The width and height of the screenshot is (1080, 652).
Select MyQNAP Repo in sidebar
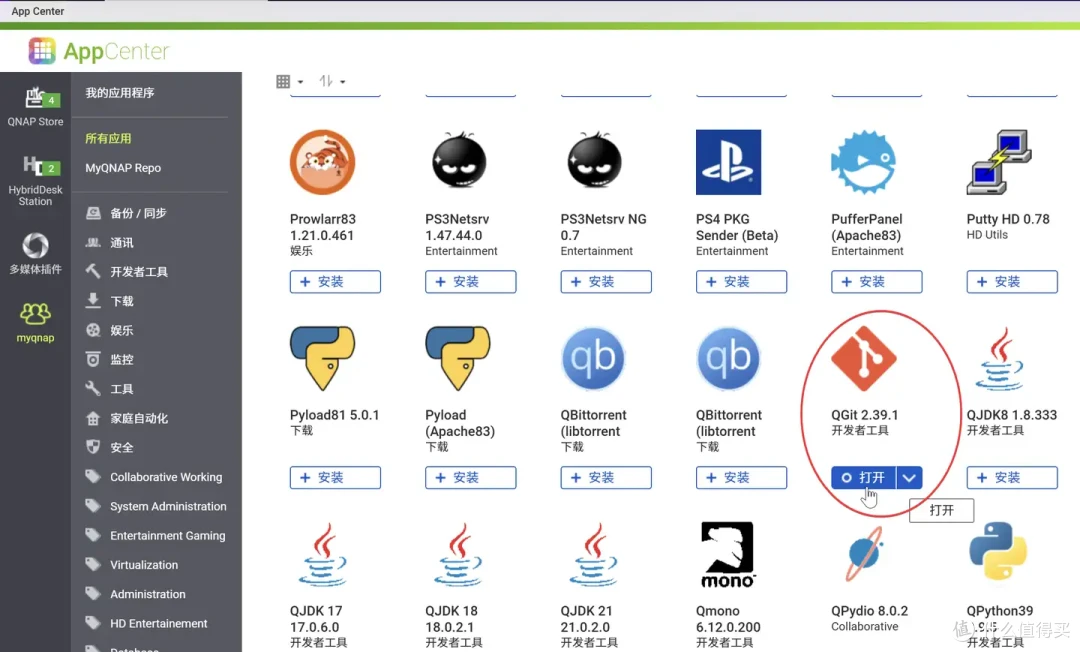(x=123, y=168)
